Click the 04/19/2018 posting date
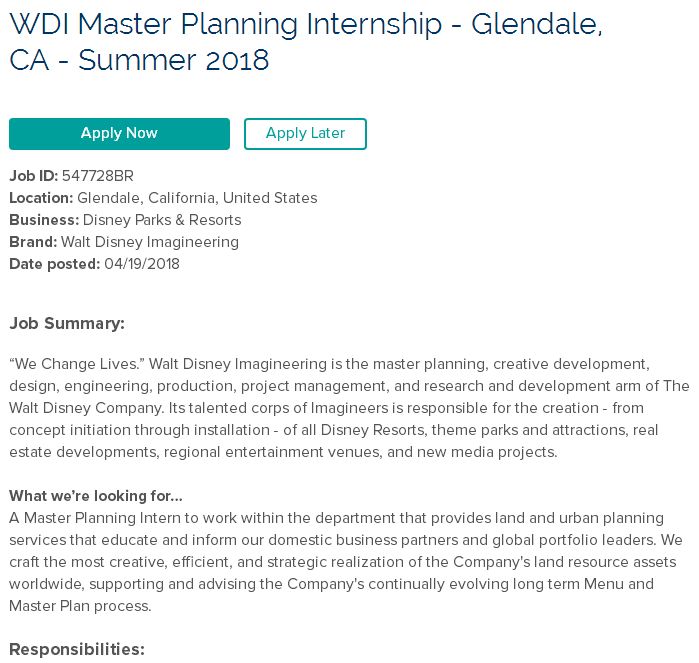699x663 pixels. point(142,264)
